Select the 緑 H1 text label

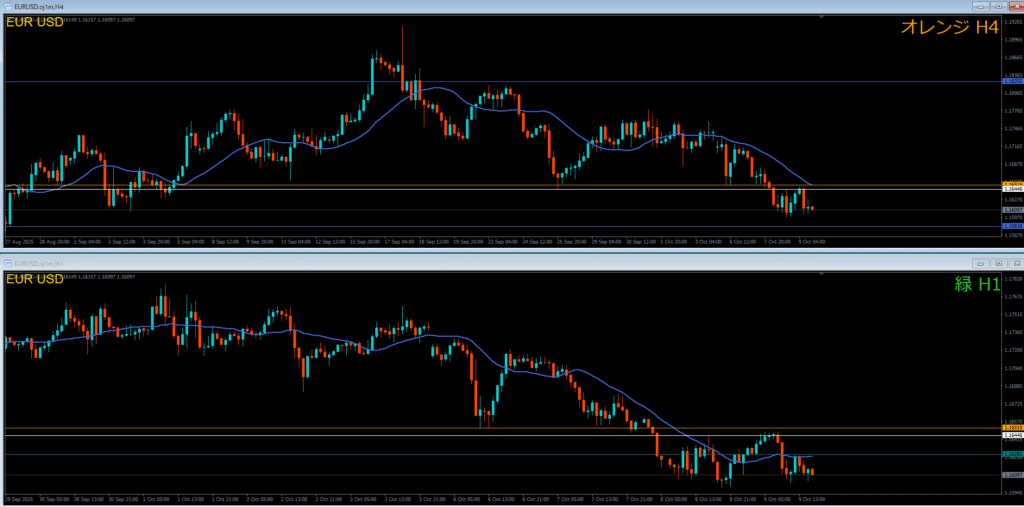pos(976,284)
